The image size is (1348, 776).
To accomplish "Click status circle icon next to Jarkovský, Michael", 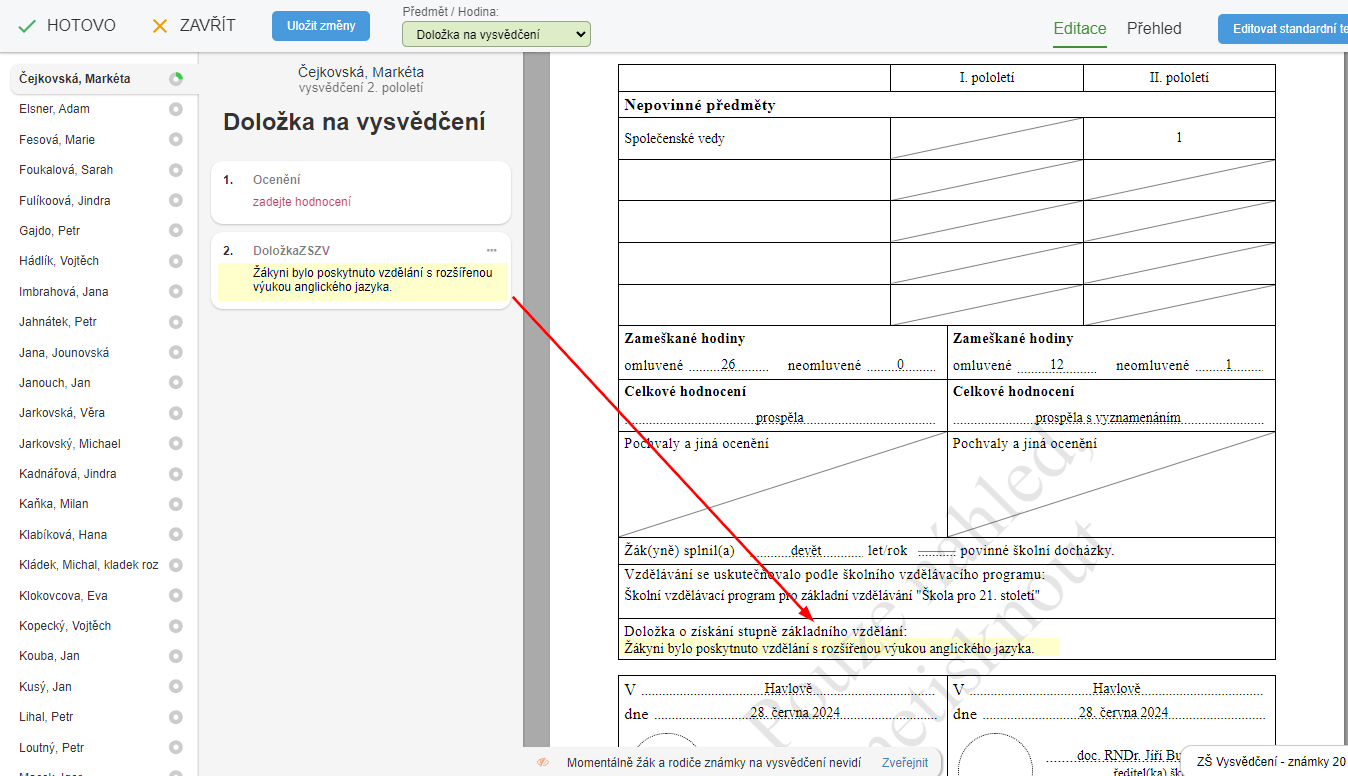I will tap(176, 444).
